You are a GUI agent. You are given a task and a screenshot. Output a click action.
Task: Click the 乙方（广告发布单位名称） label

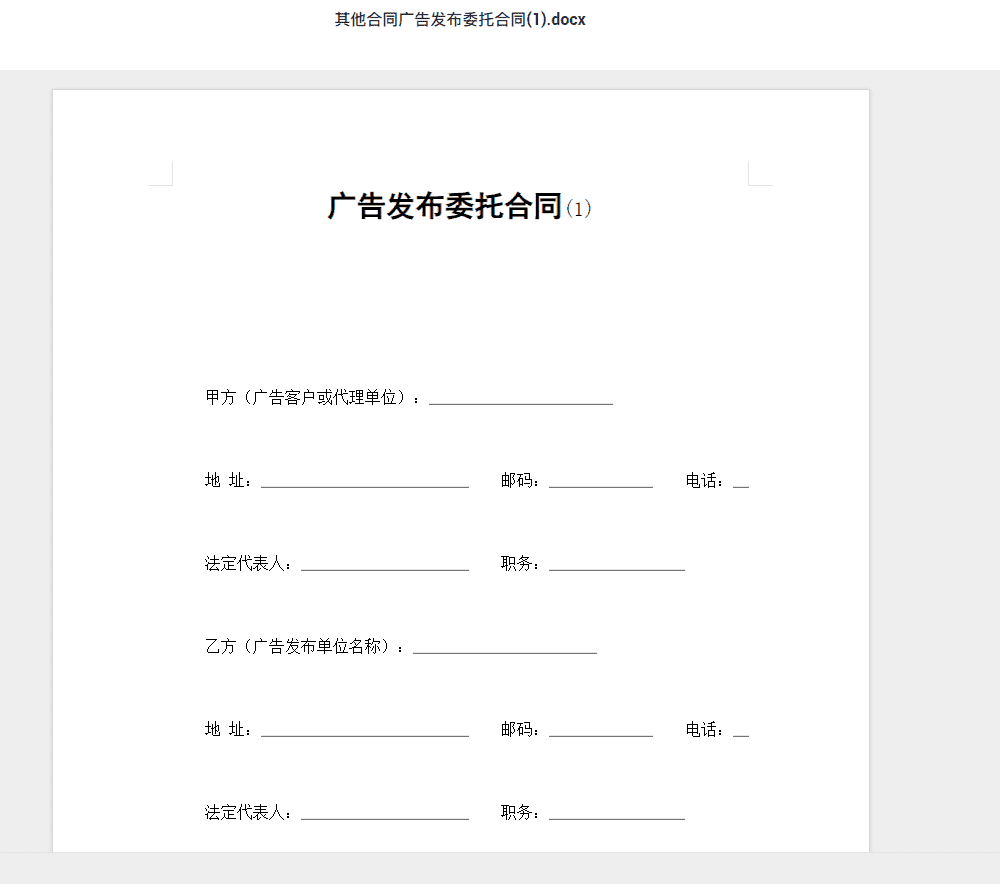pos(304,646)
